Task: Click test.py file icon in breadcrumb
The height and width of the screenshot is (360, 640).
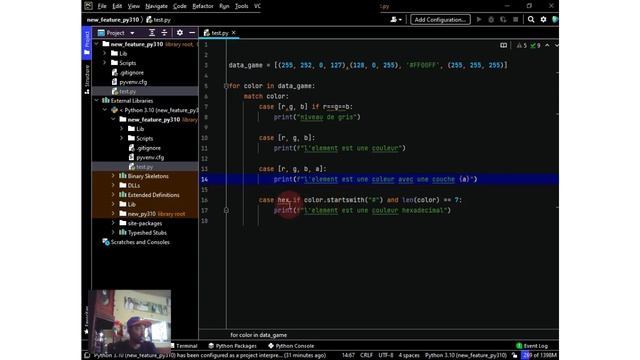Action: pyautogui.click(x=149, y=19)
